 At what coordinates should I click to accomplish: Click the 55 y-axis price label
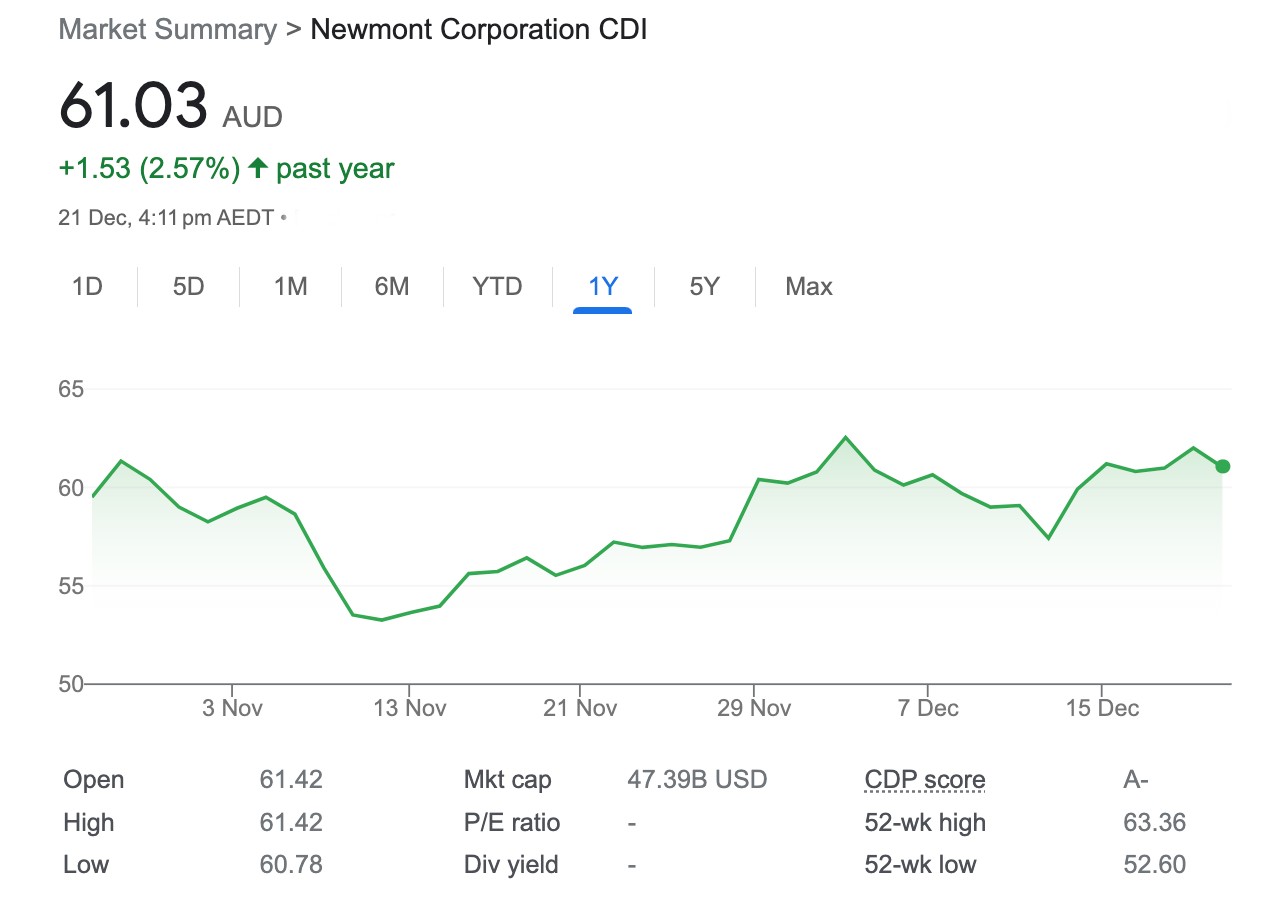click(x=71, y=585)
